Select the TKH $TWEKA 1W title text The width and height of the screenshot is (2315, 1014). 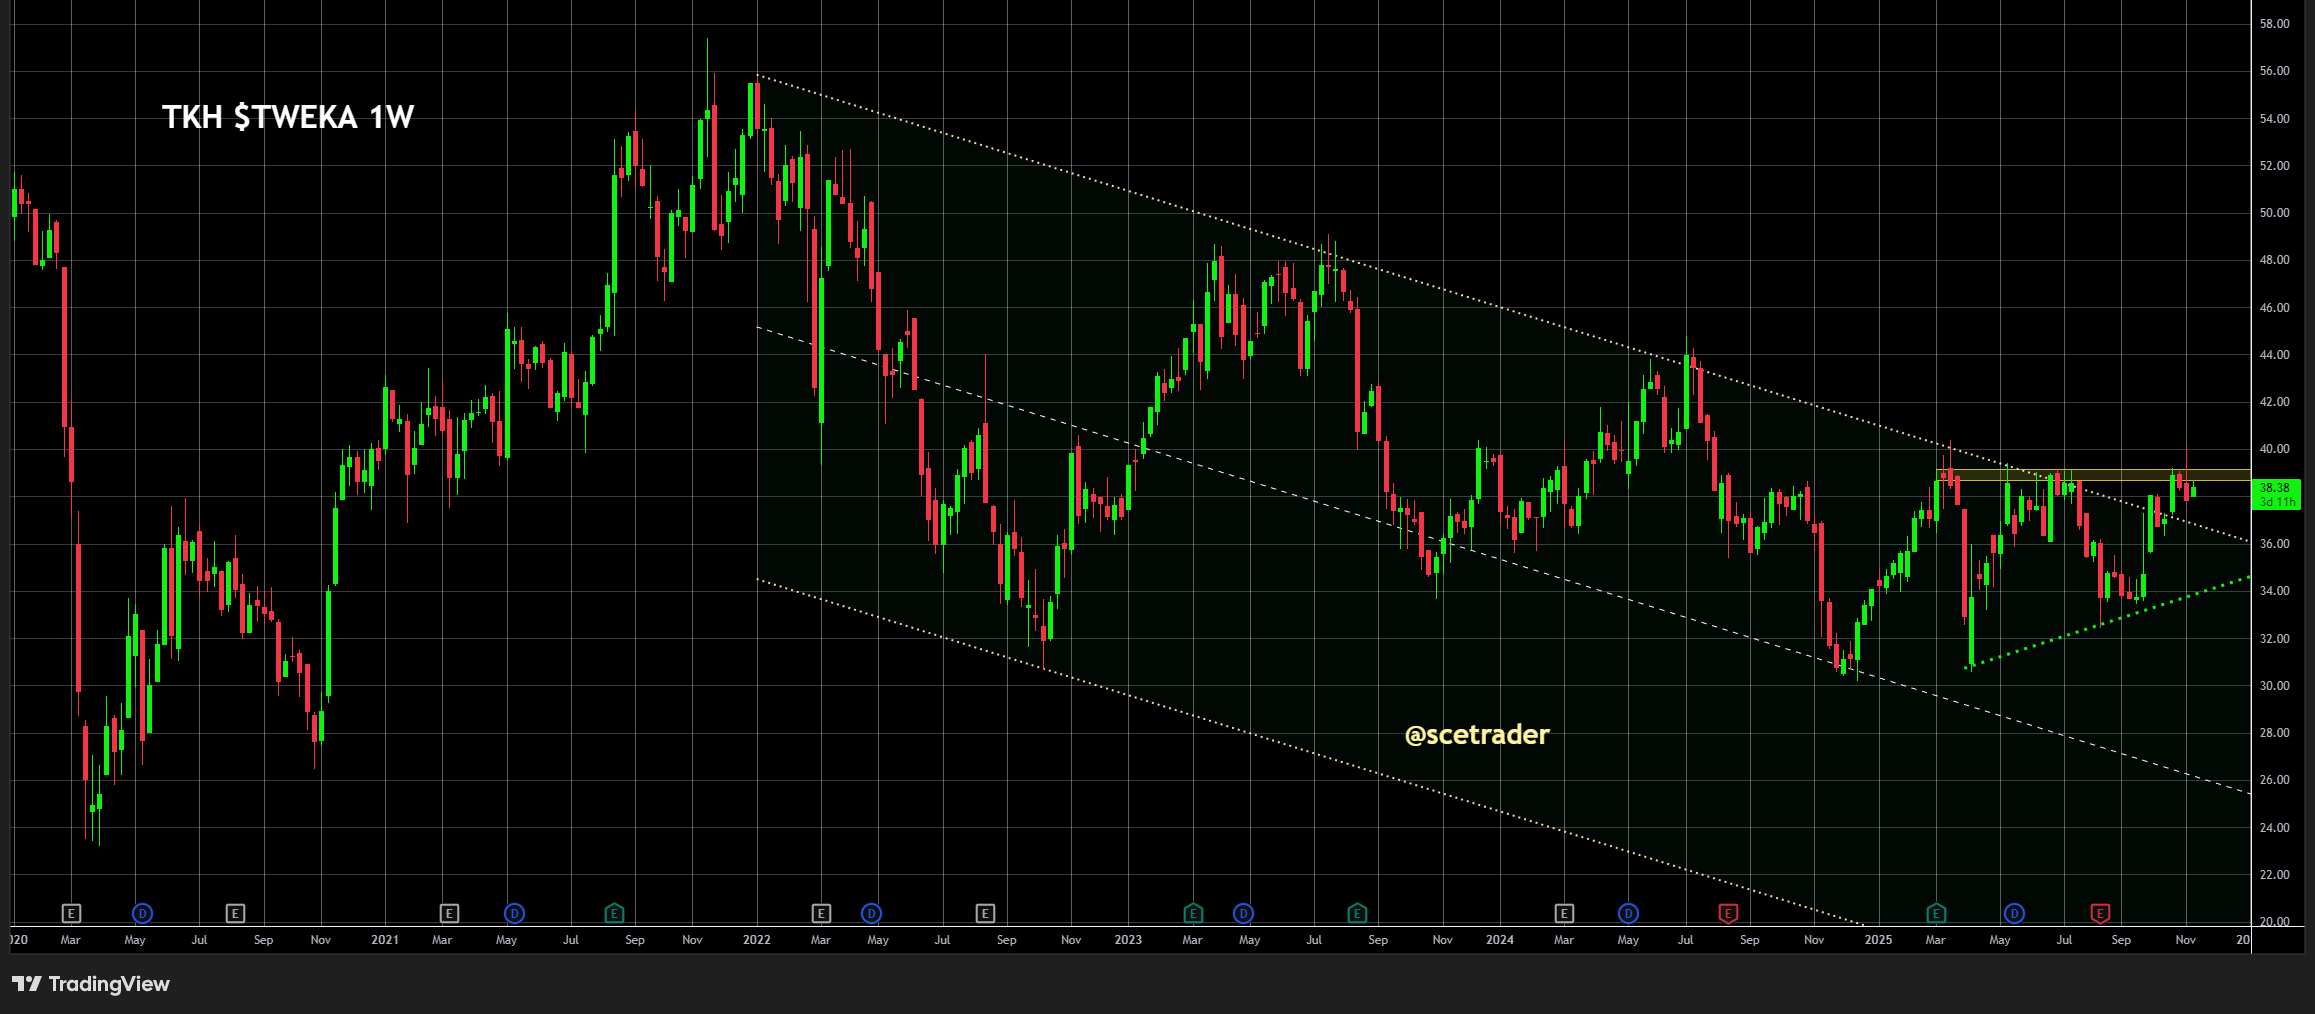pos(288,117)
